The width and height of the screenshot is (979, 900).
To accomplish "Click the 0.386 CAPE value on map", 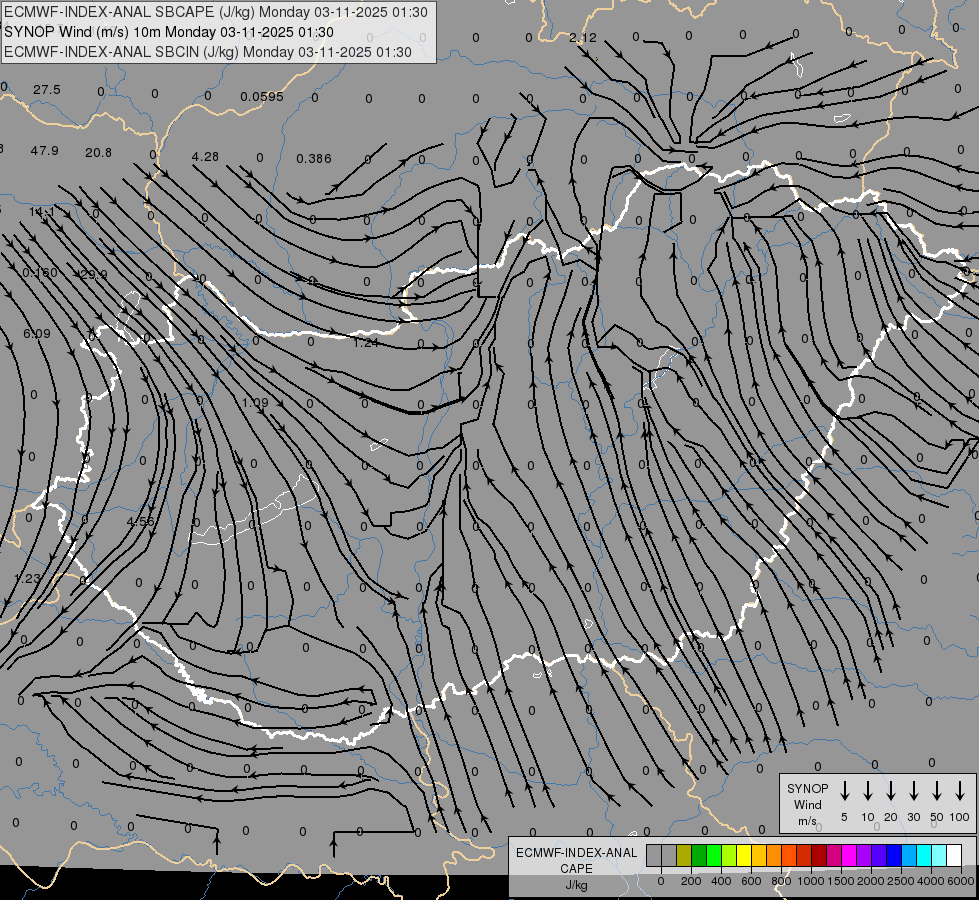I will [314, 159].
